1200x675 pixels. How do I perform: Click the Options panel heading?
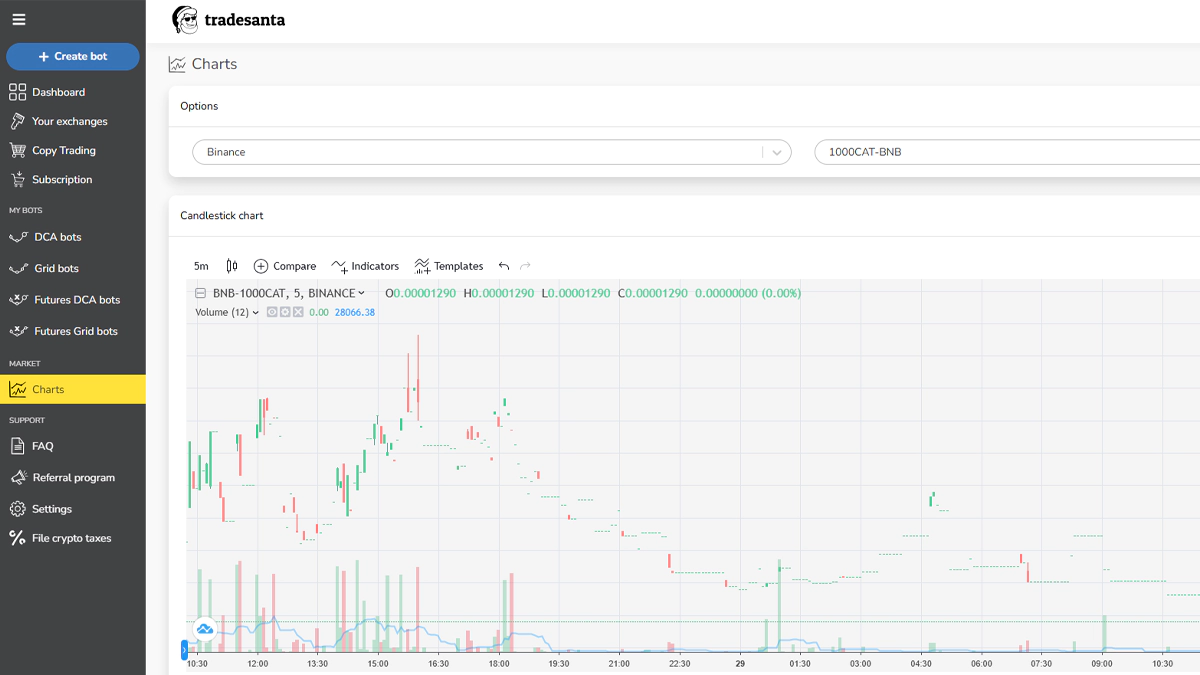199,106
